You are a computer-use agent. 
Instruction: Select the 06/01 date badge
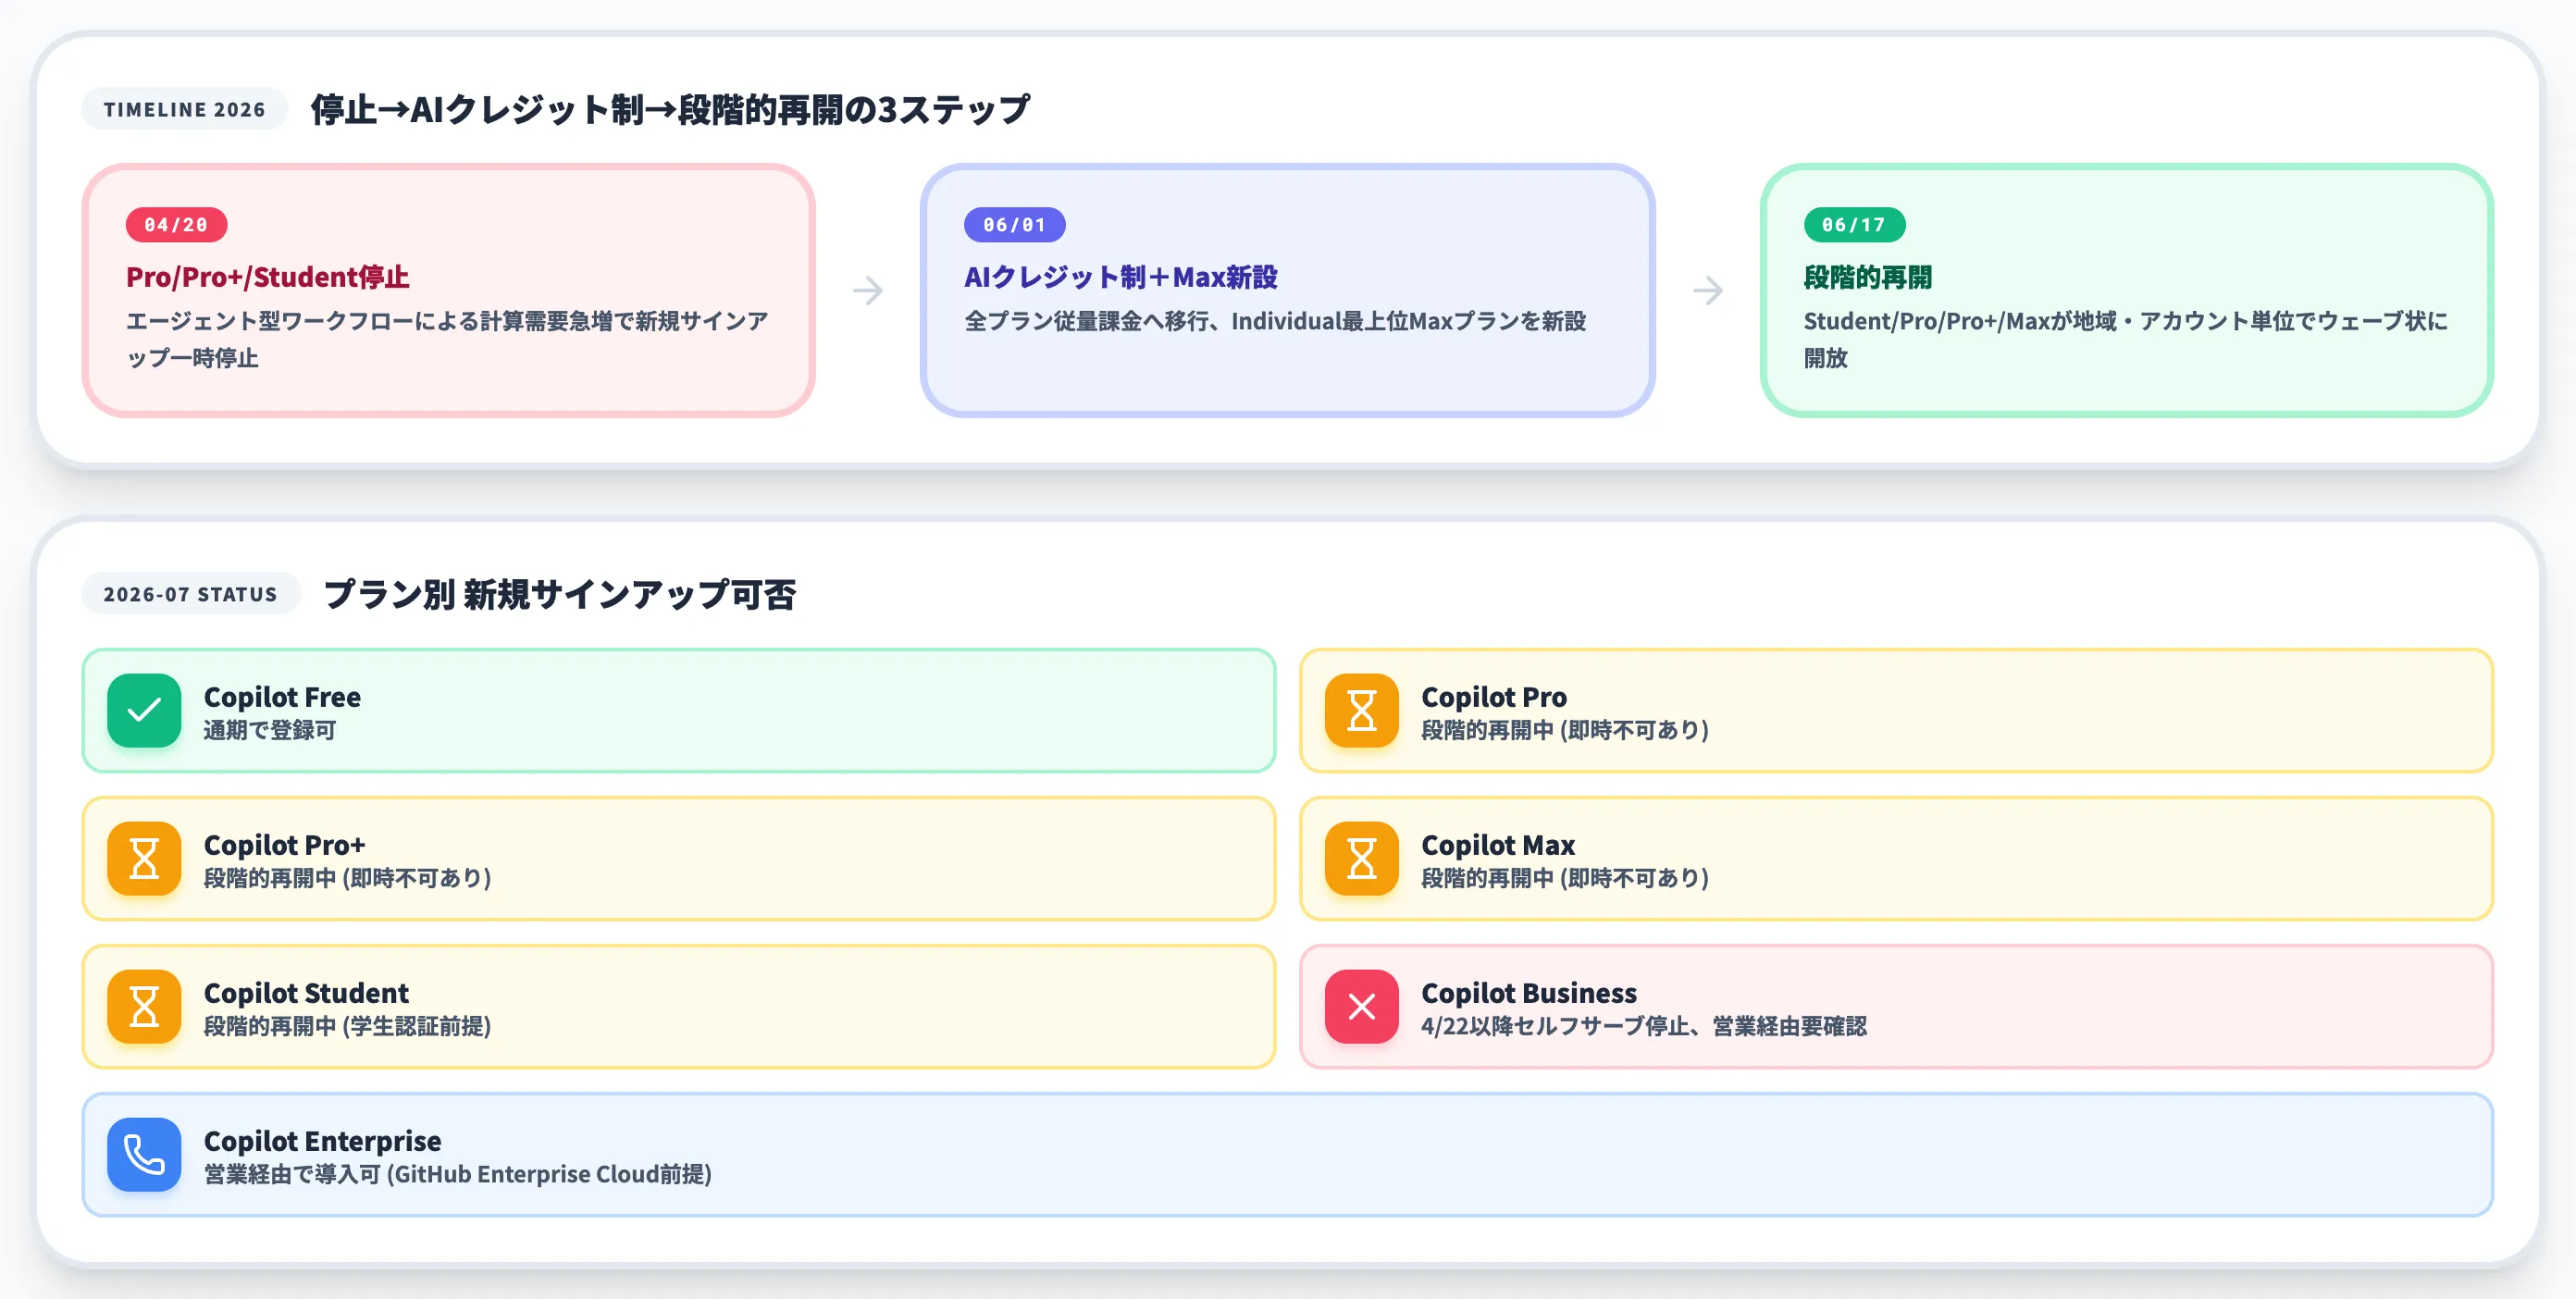[1014, 225]
